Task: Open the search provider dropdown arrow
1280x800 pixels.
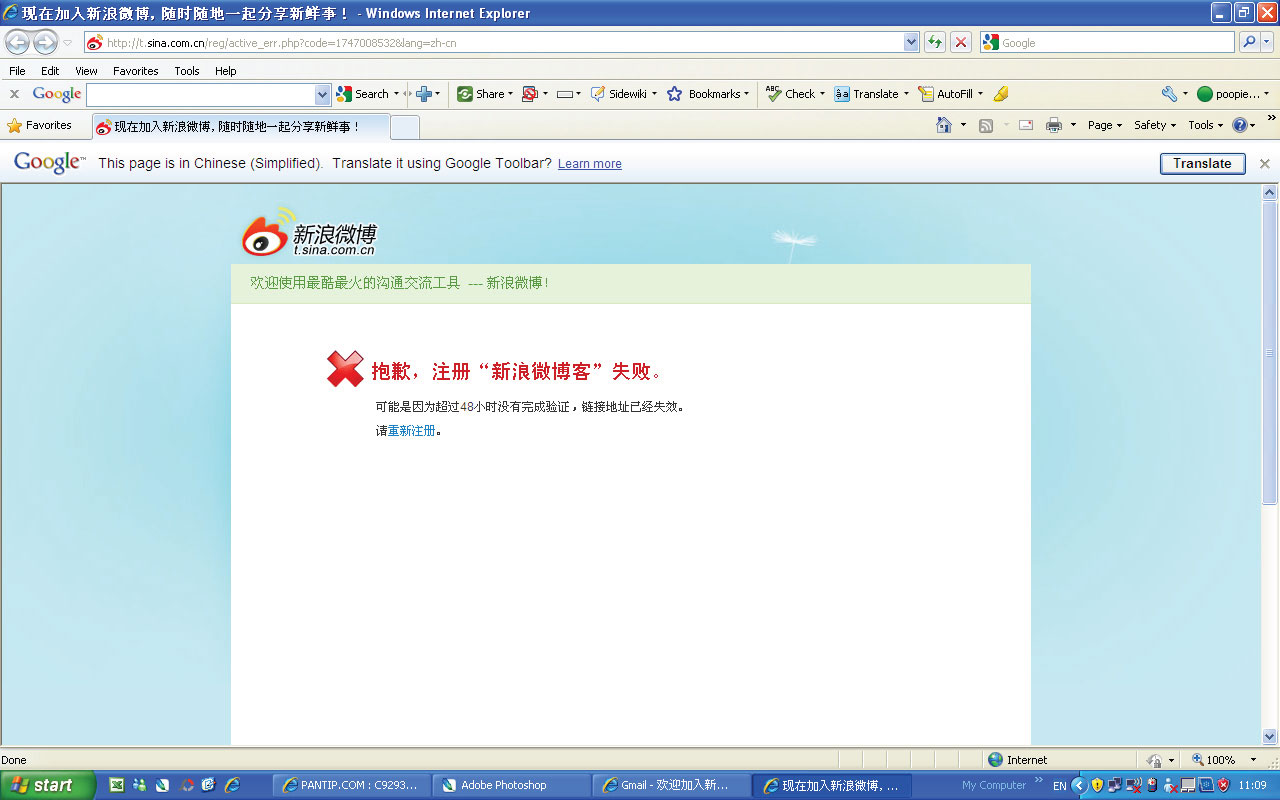Action: pos(1268,42)
